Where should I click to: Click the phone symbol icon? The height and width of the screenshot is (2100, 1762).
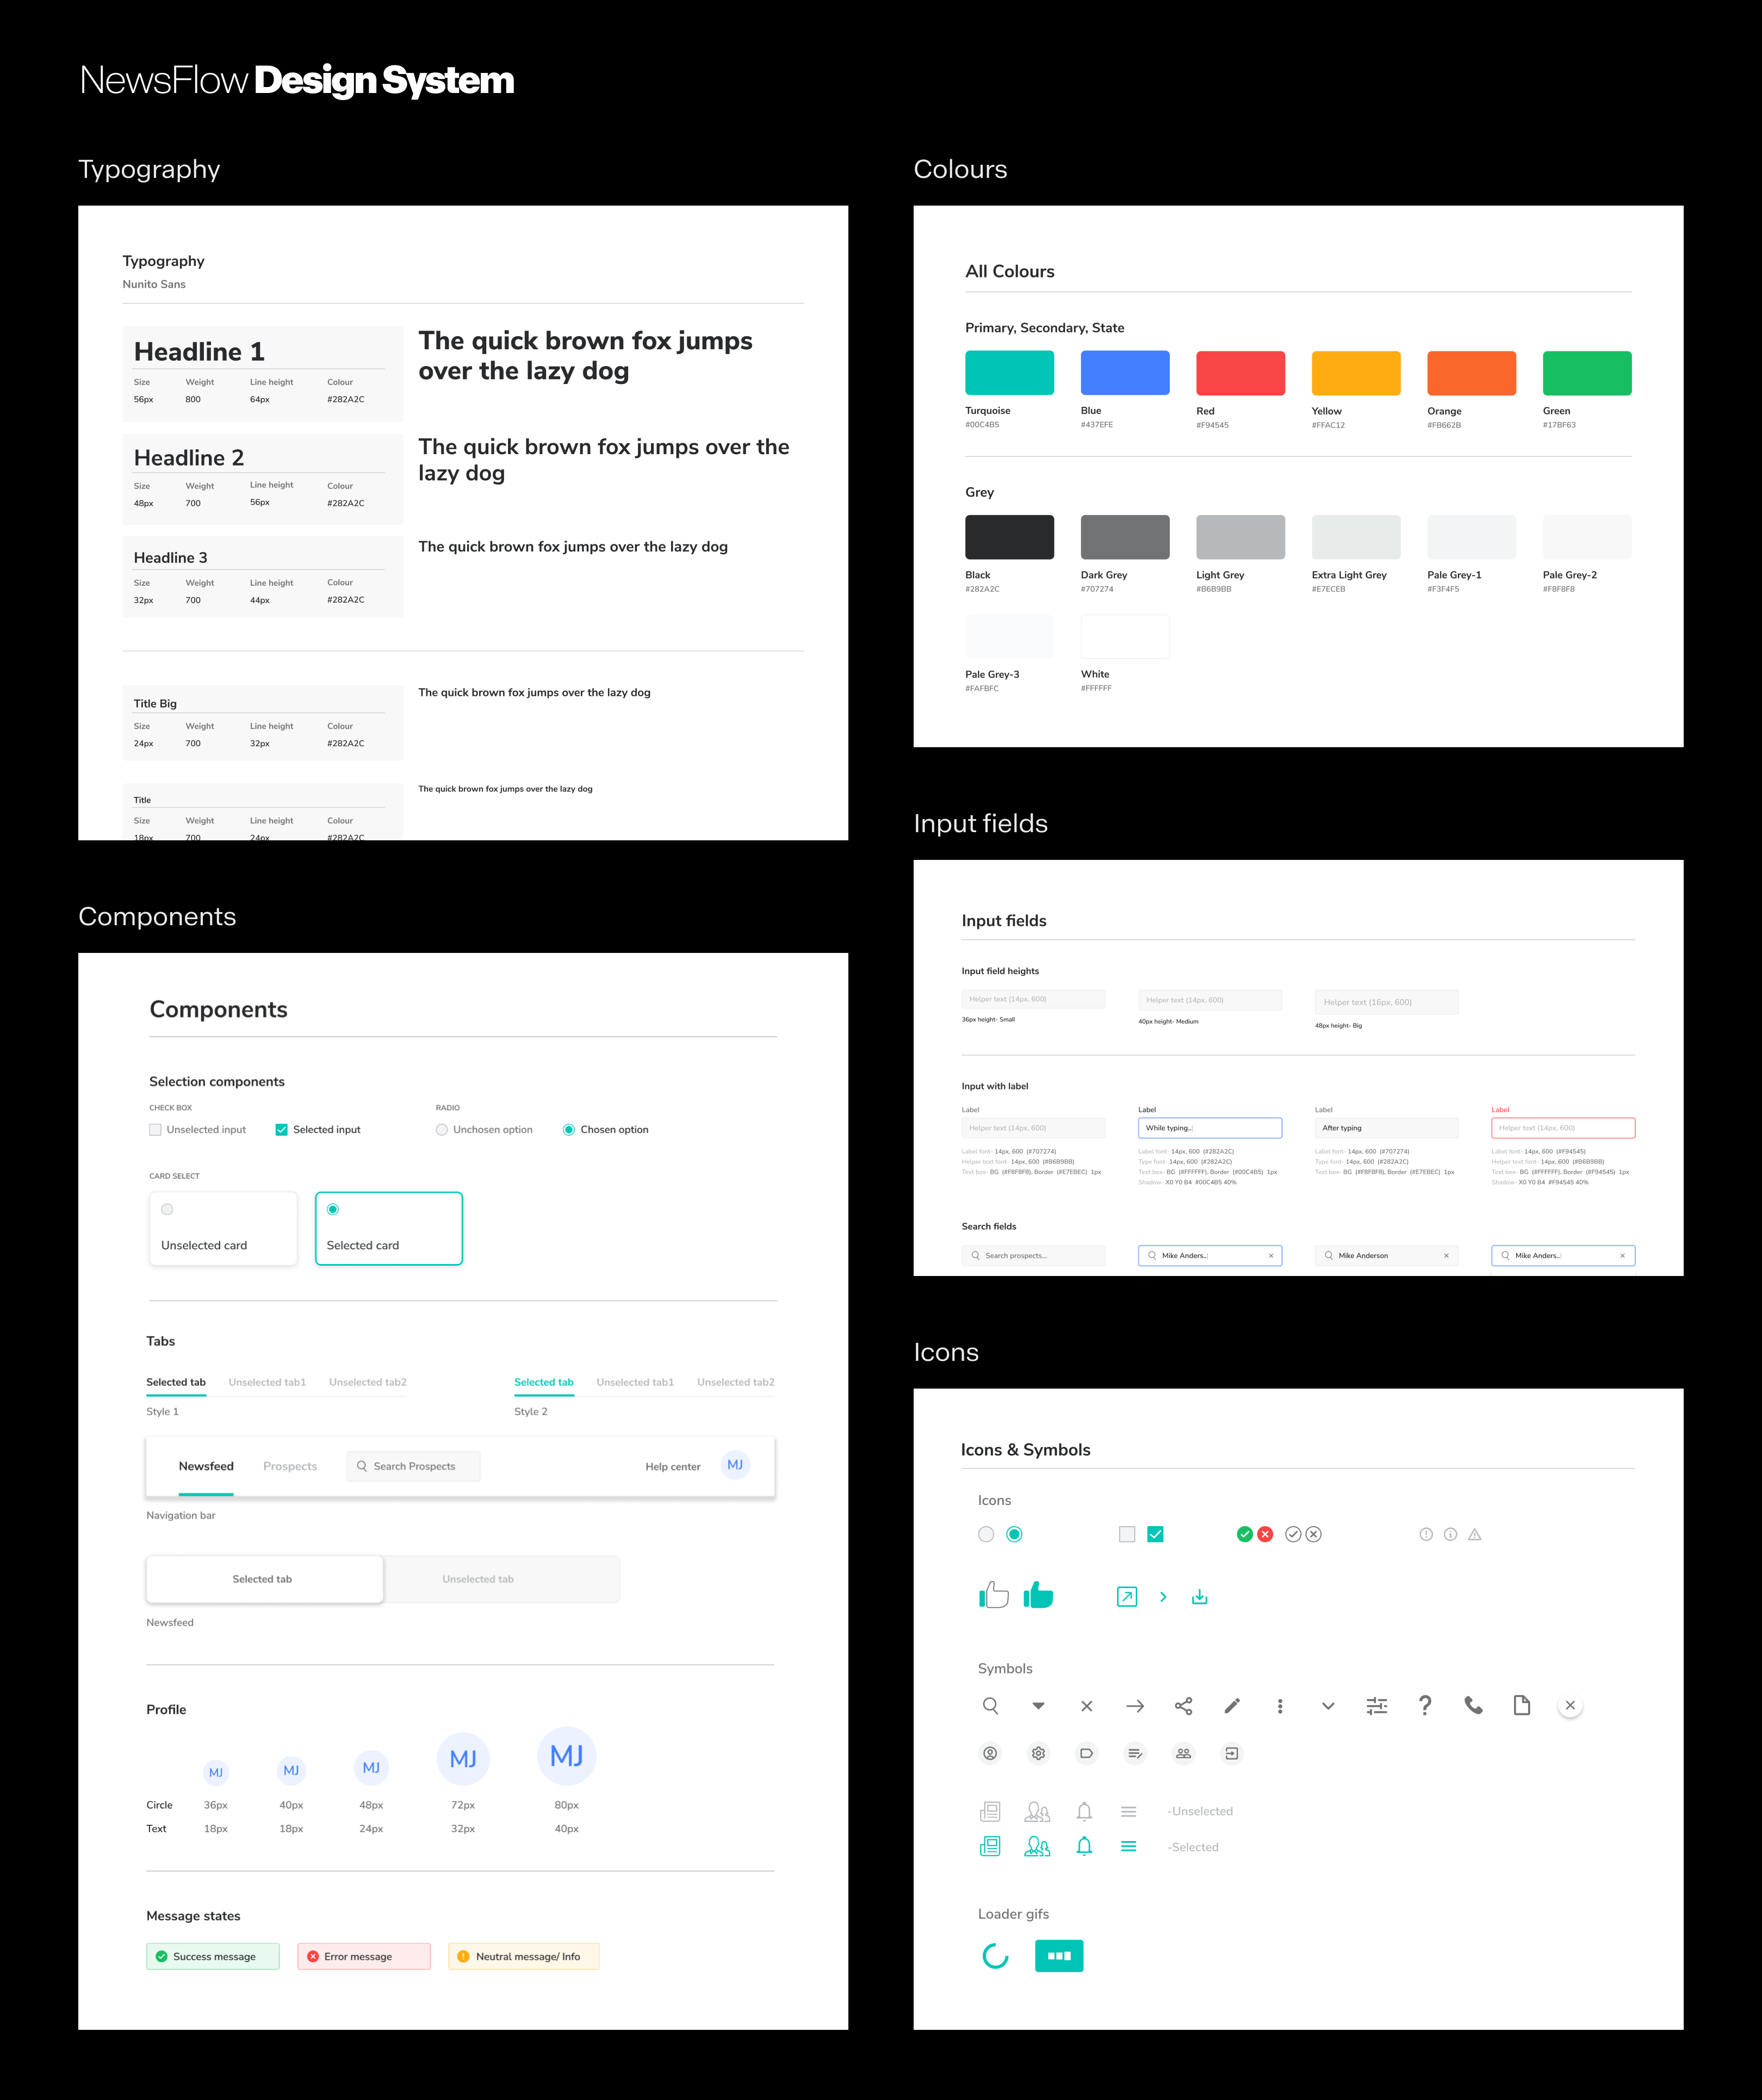click(x=1473, y=1706)
